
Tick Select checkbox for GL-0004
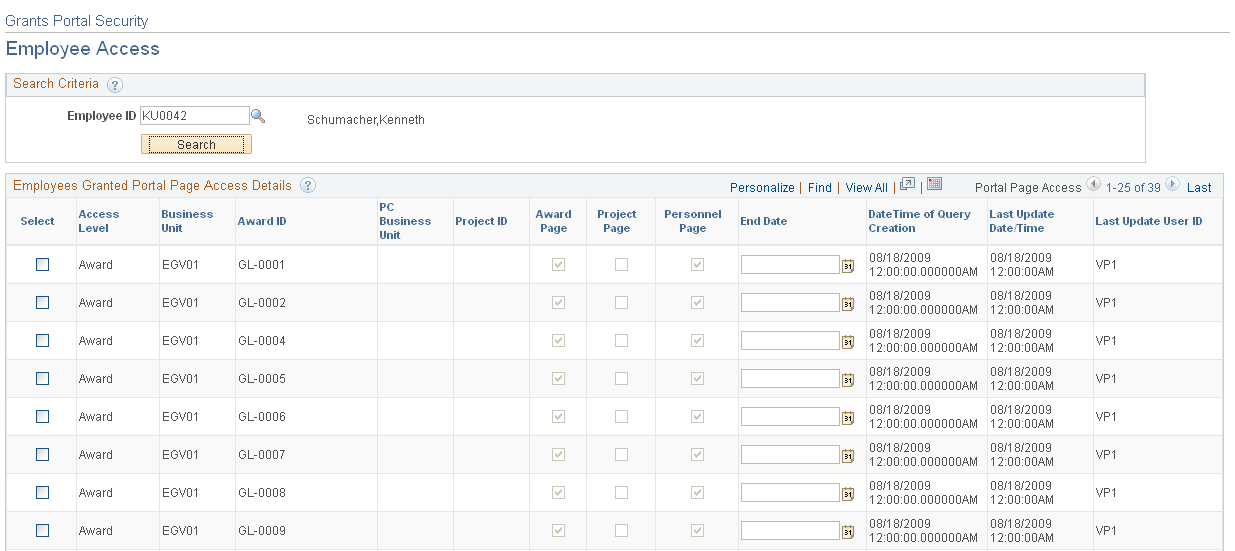click(42, 340)
